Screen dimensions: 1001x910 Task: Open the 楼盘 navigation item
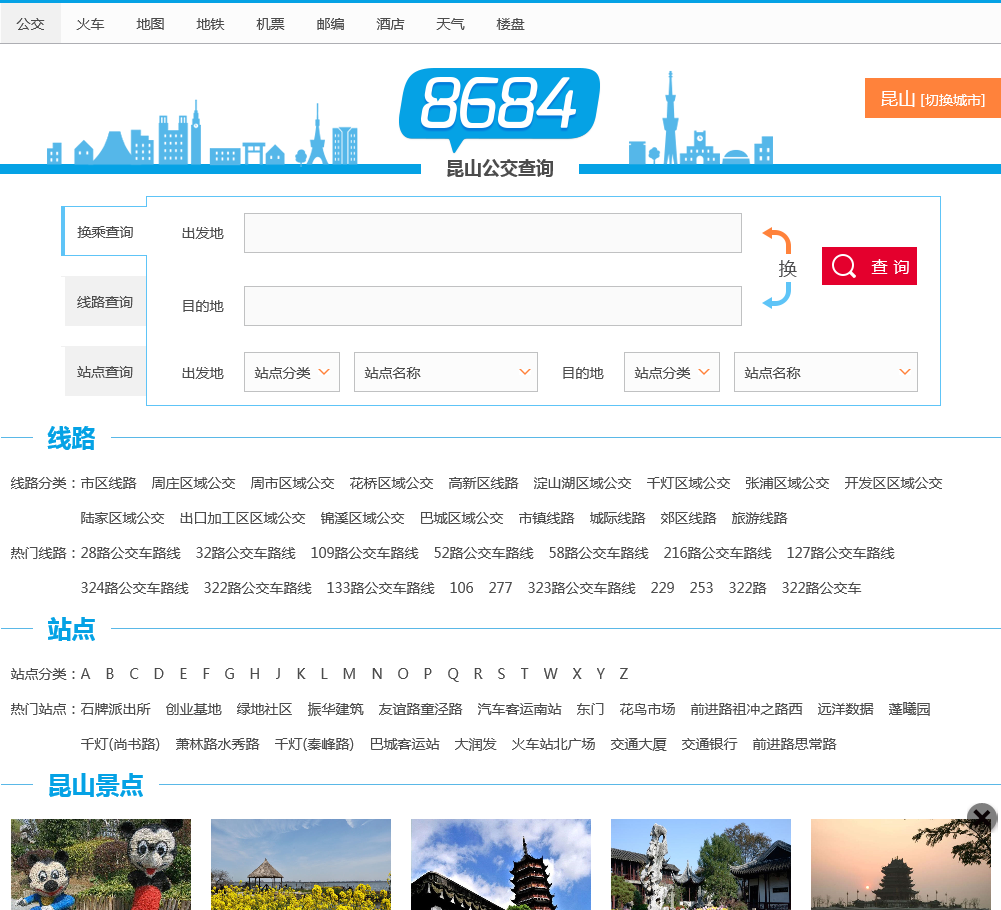click(510, 24)
